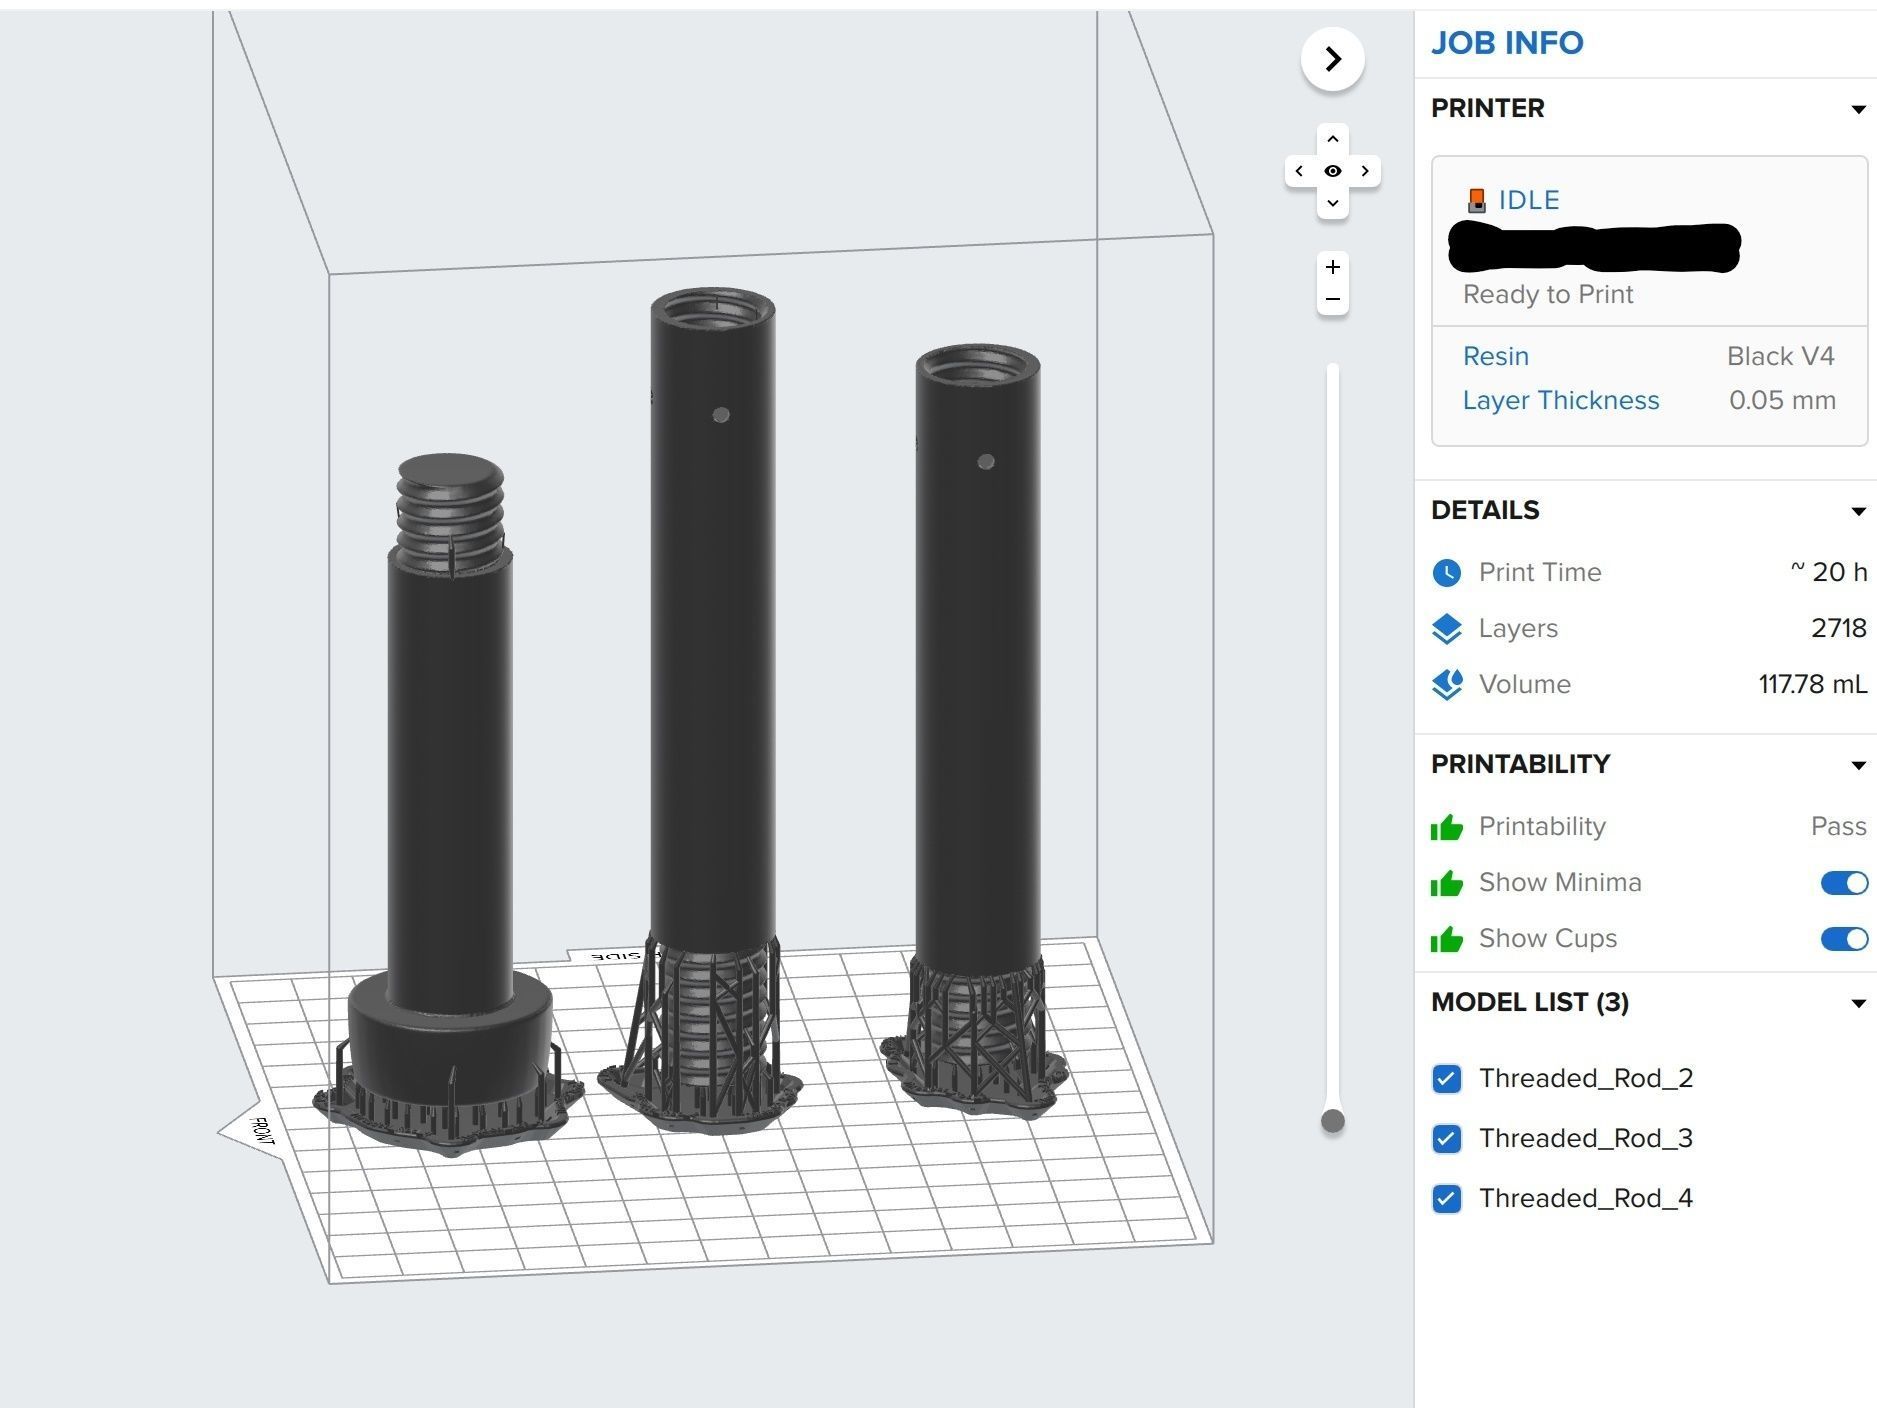Image resolution: width=1877 pixels, height=1408 pixels.
Task: Zoom out with the minus button
Action: point(1333,299)
